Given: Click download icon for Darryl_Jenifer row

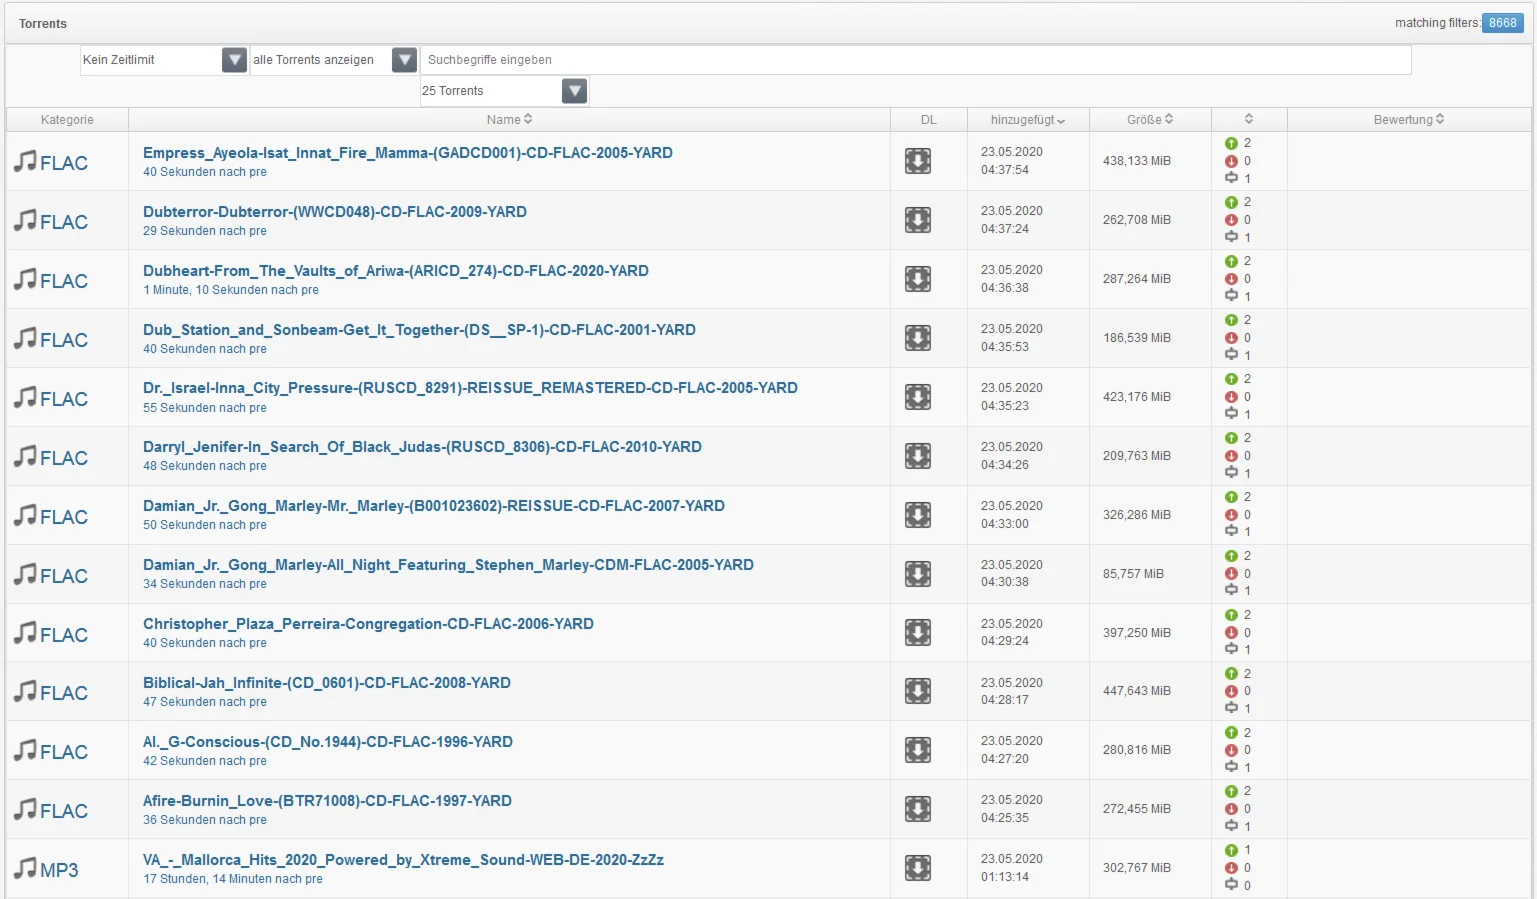Looking at the screenshot, I should click(x=917, y=456).
